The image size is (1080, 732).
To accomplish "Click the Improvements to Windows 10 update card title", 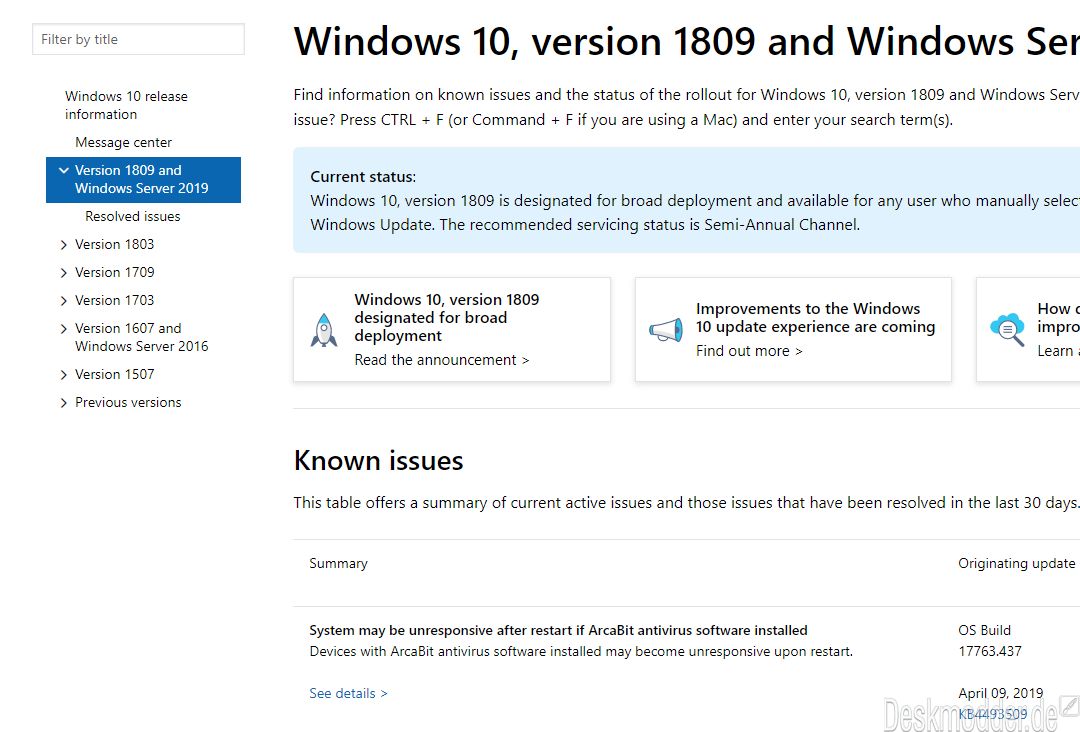I will click(816, 317).
